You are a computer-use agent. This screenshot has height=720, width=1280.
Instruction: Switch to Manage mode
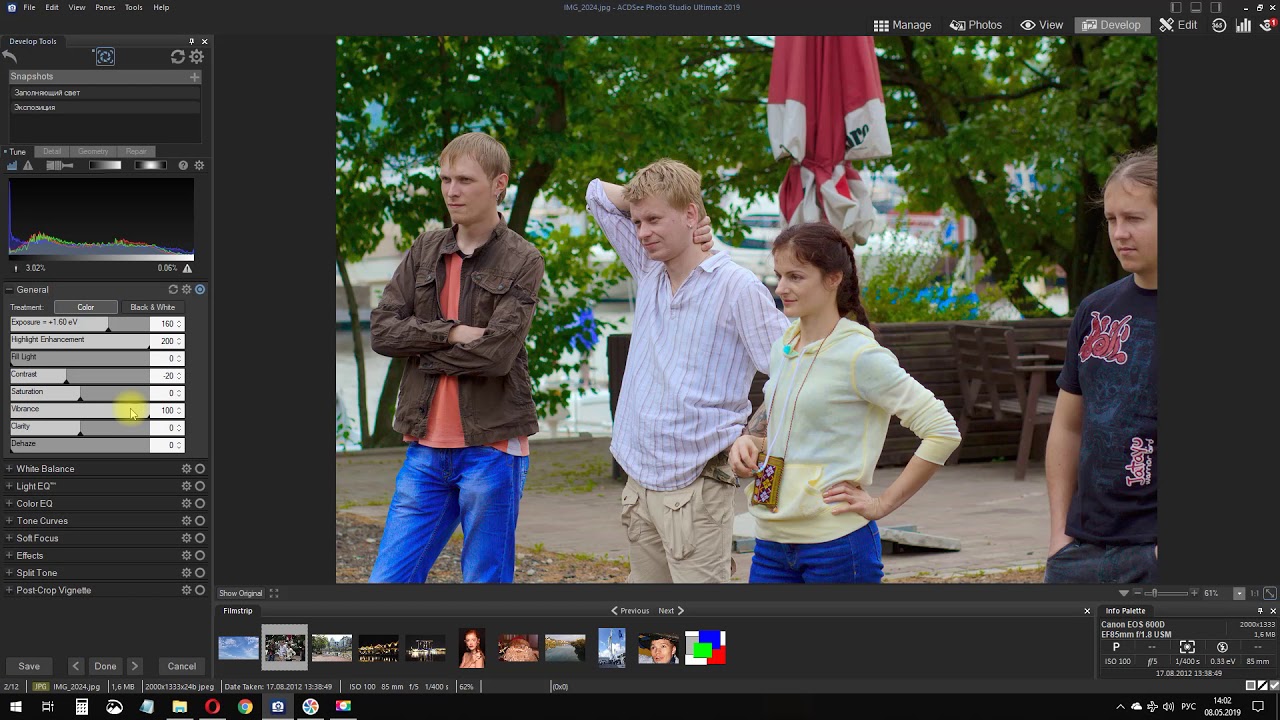coord(902,25)
